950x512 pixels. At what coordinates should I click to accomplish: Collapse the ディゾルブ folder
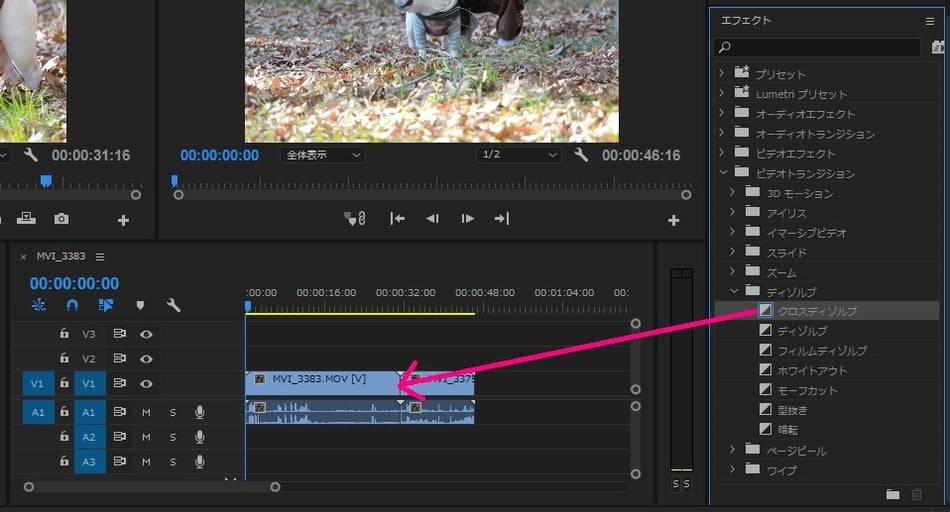(x=734, y=291)
